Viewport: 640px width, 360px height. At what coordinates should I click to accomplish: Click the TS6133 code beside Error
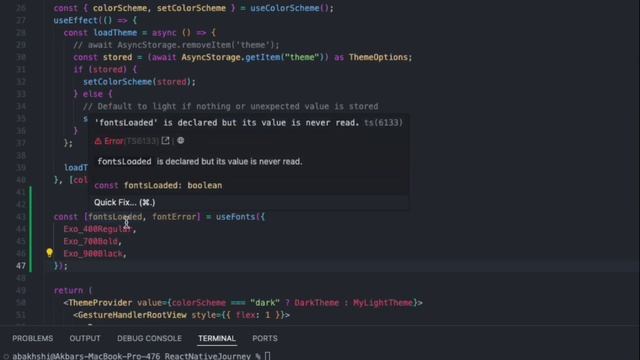(x=141, y=141)
